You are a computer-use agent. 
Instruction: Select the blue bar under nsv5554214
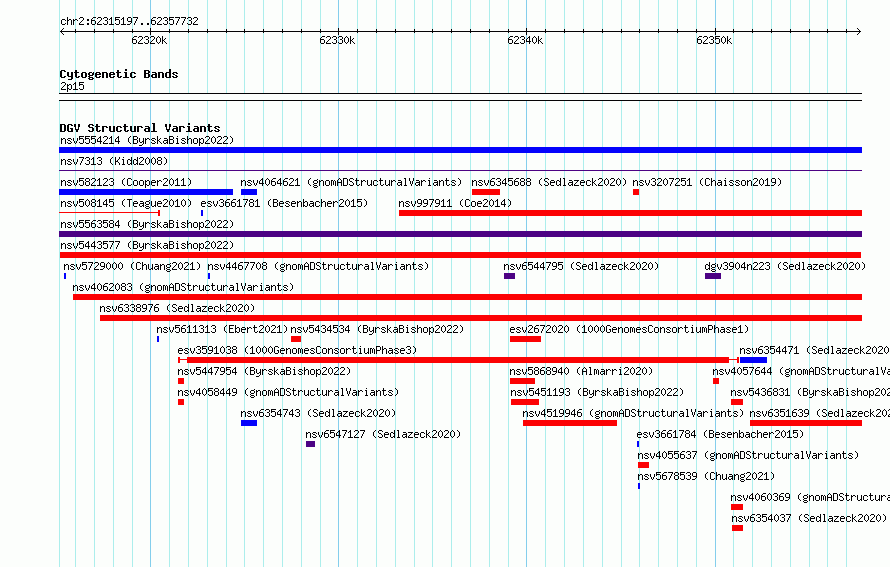coord(460,150)
